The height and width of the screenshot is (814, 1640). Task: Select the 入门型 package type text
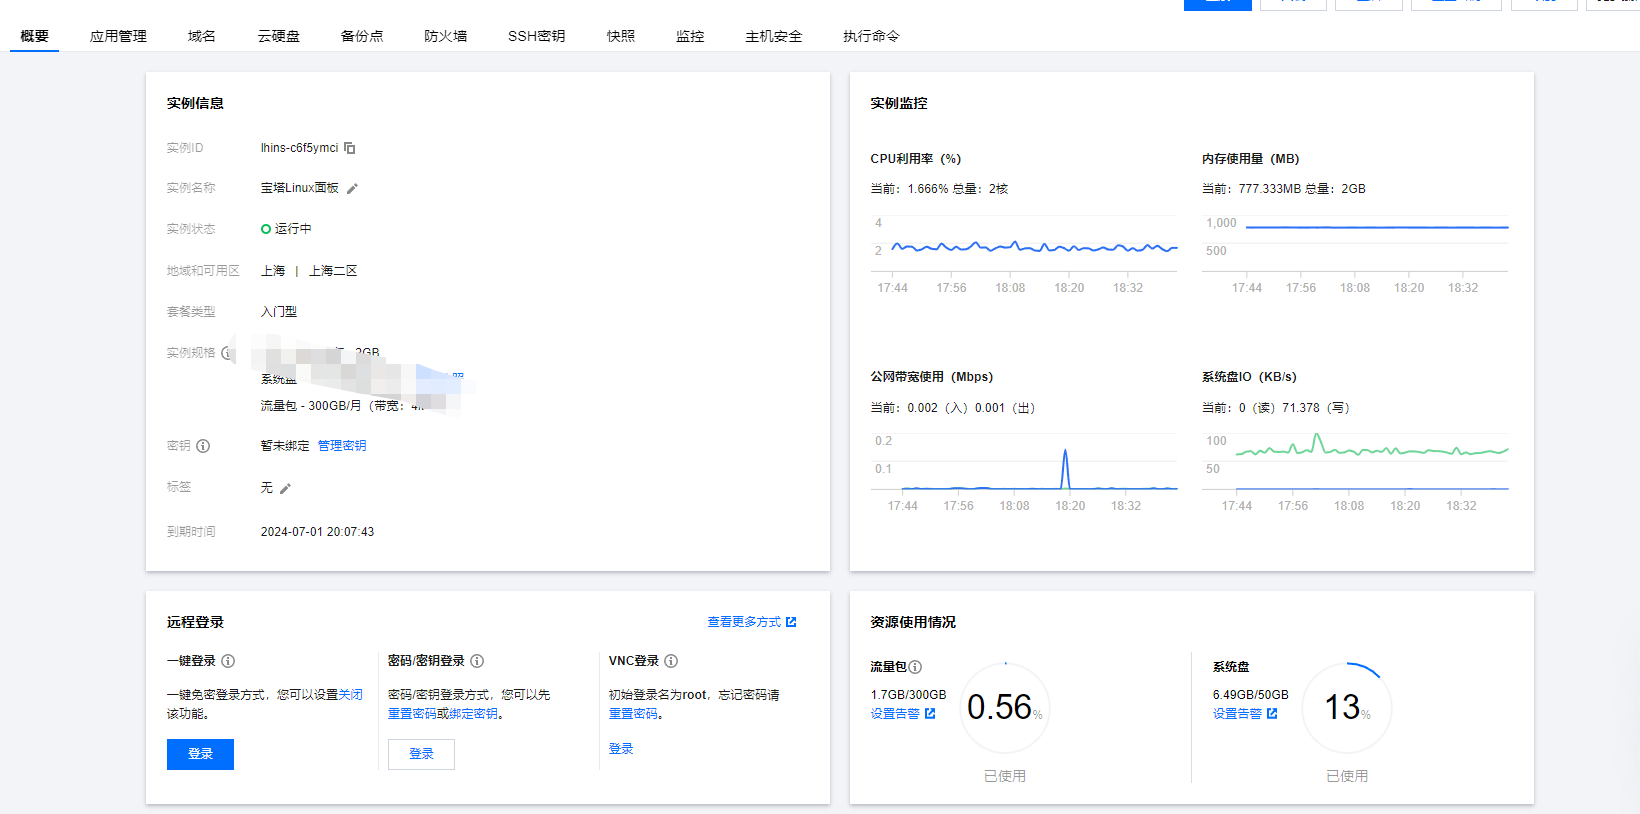(279, 312)
